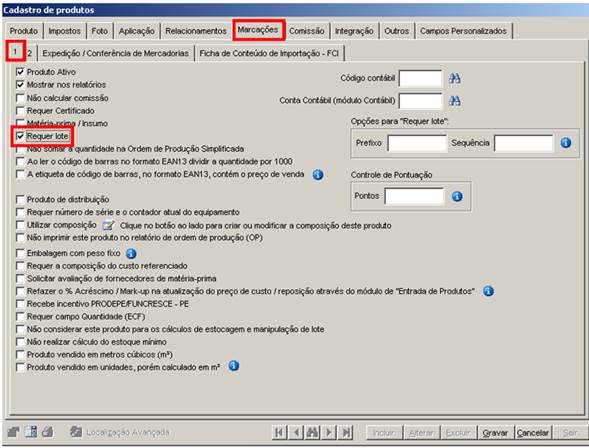Uncheck Produto Ativo checkbox

point(20,72)
